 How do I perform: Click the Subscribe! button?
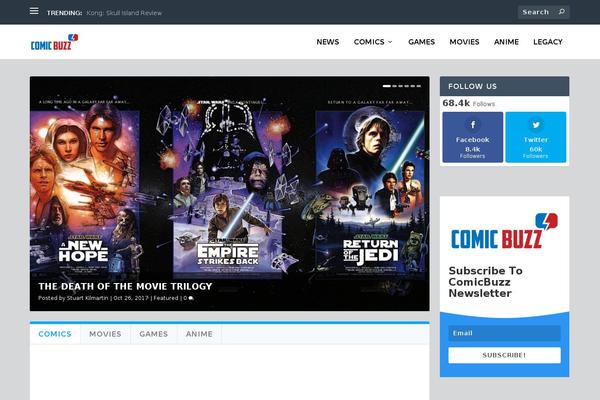504,355
